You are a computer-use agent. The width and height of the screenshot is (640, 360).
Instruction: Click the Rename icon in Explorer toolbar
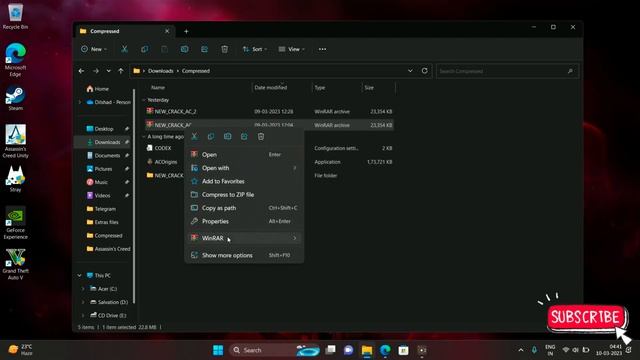(184, 49)
